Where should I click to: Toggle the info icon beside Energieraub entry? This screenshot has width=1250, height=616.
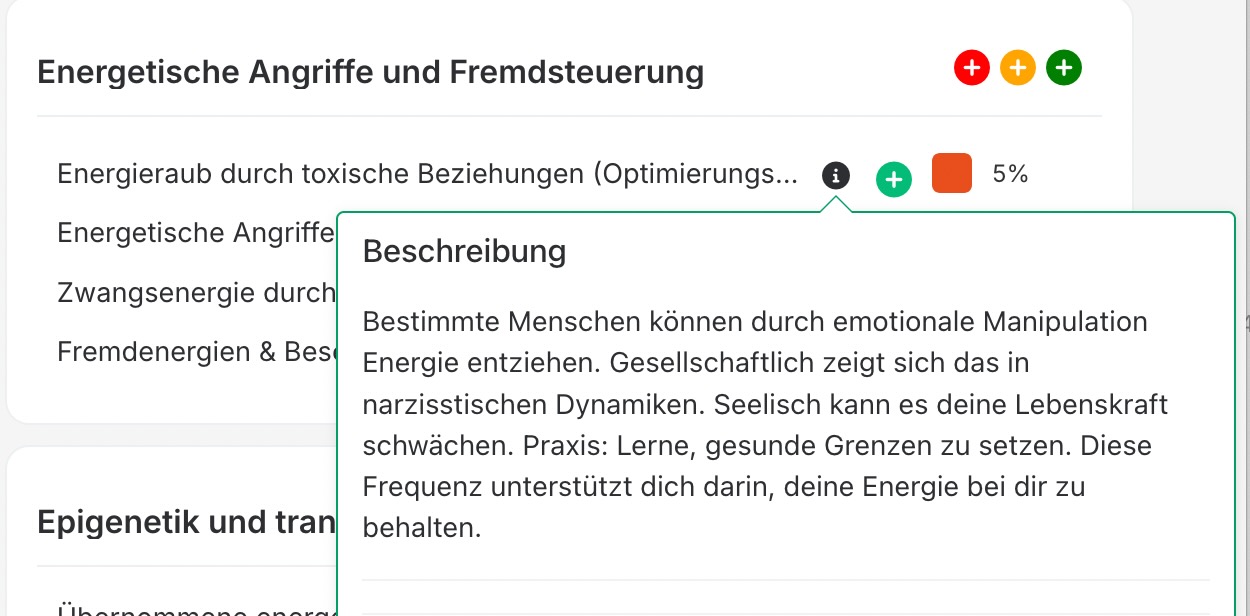[836, 176]
